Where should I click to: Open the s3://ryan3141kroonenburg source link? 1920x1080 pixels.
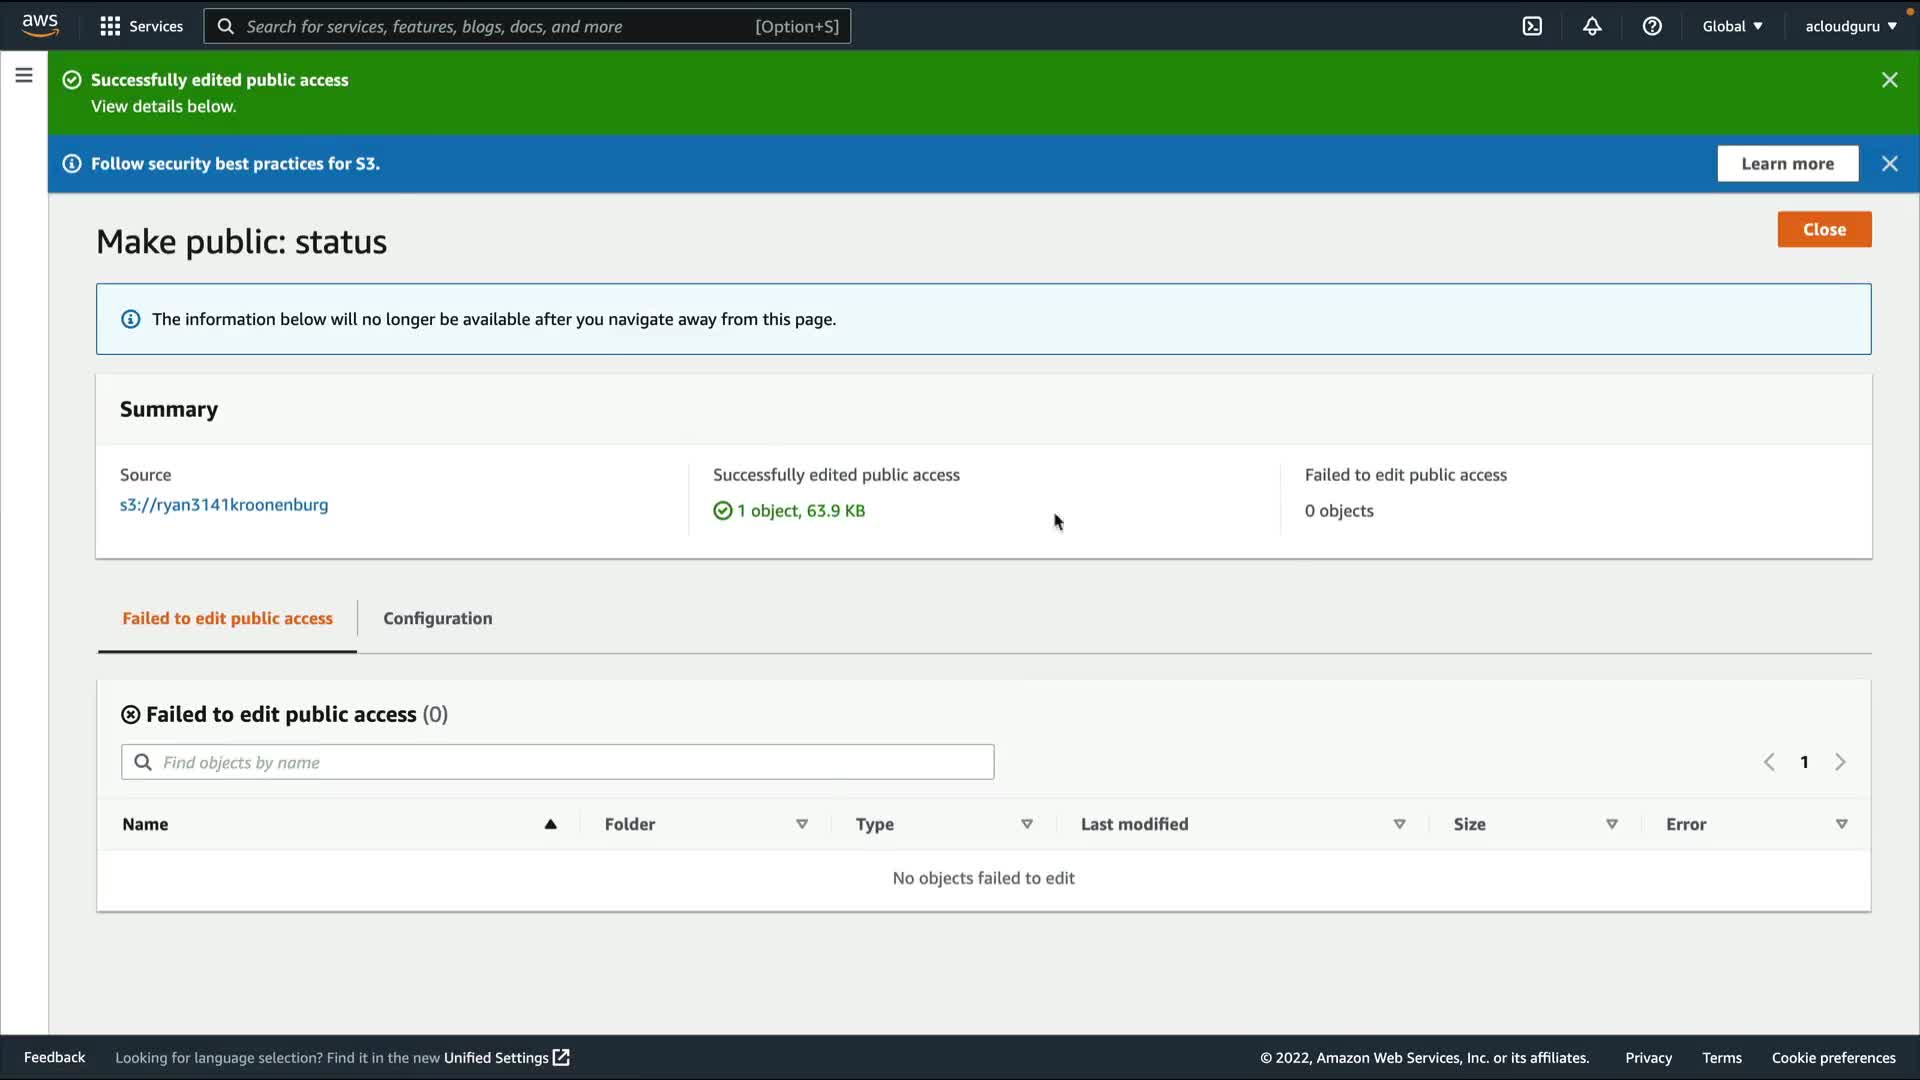pos(224,505)
